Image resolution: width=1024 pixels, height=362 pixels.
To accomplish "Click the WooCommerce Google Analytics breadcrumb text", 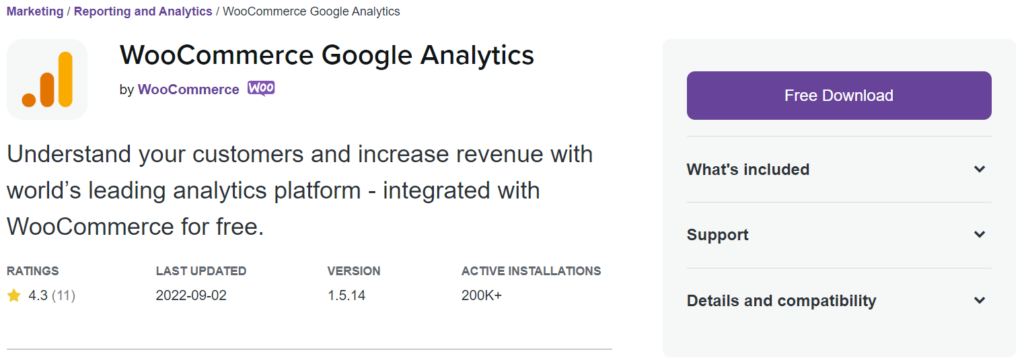I will pos(312,11).
